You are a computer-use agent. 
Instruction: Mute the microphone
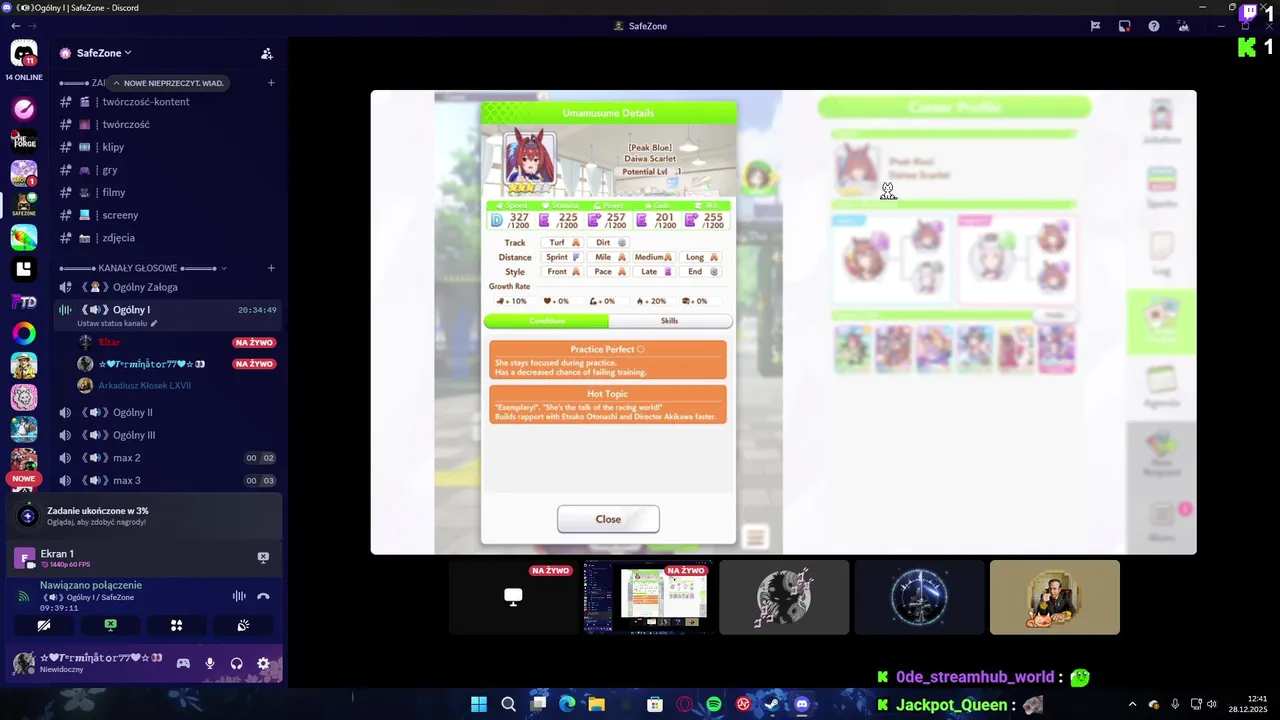(x=210, y=663)
